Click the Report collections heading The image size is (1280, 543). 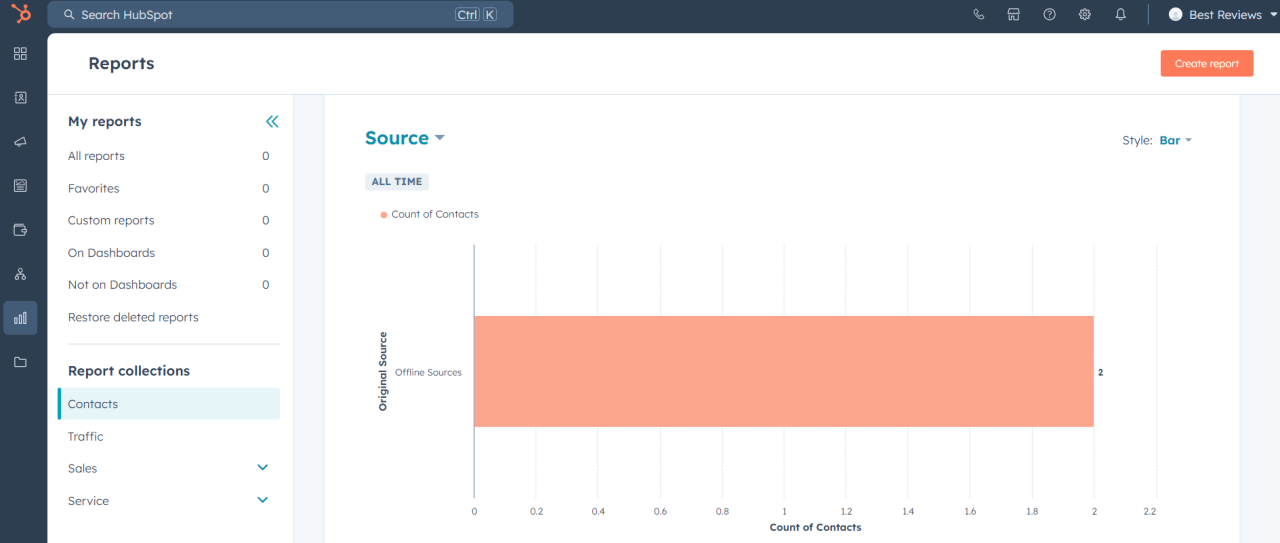tap(129, 371)
